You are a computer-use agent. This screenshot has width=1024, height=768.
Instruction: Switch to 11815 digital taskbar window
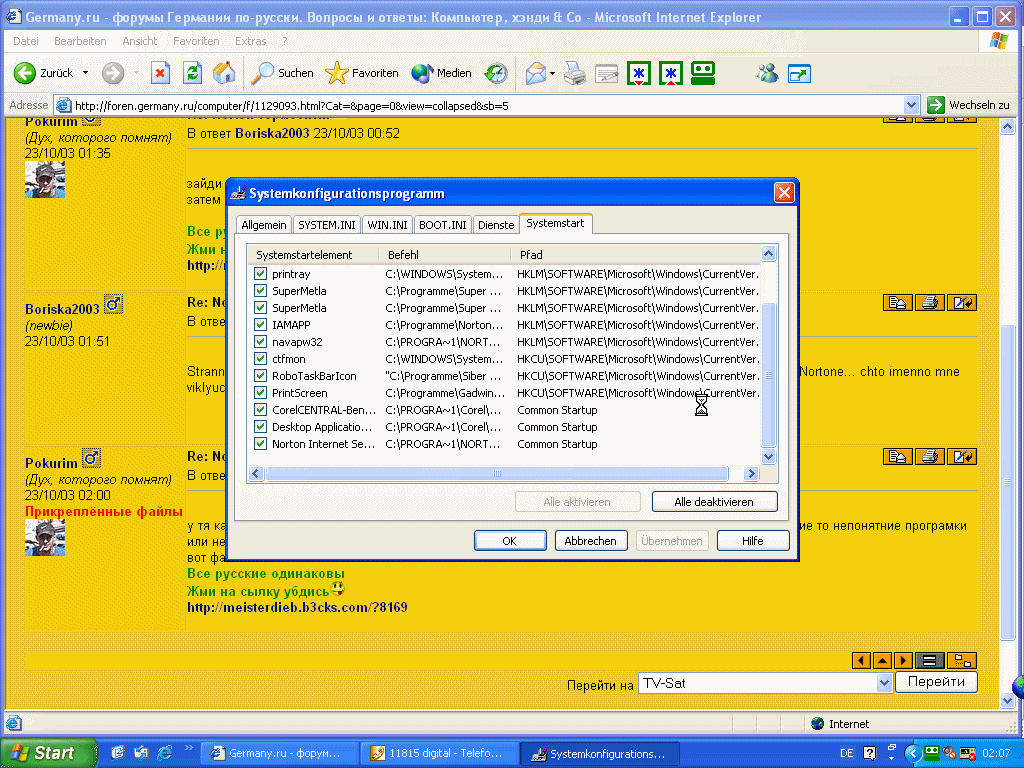tap(439, 753)
